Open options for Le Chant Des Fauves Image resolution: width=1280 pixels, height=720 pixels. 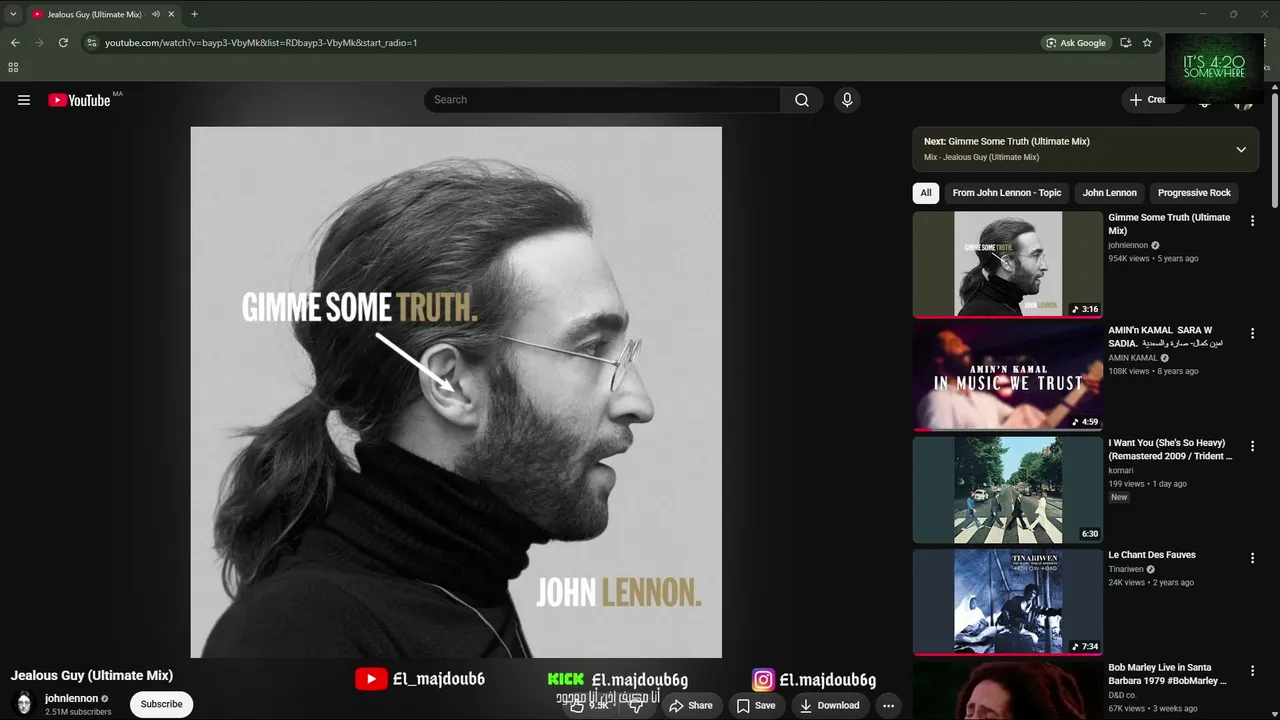point(1252,558)
